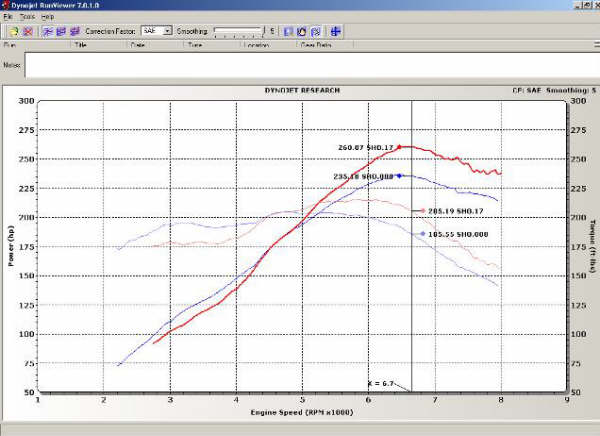
Task: Sort by the Gear Ratio column header
Action: tap(325, 45)
